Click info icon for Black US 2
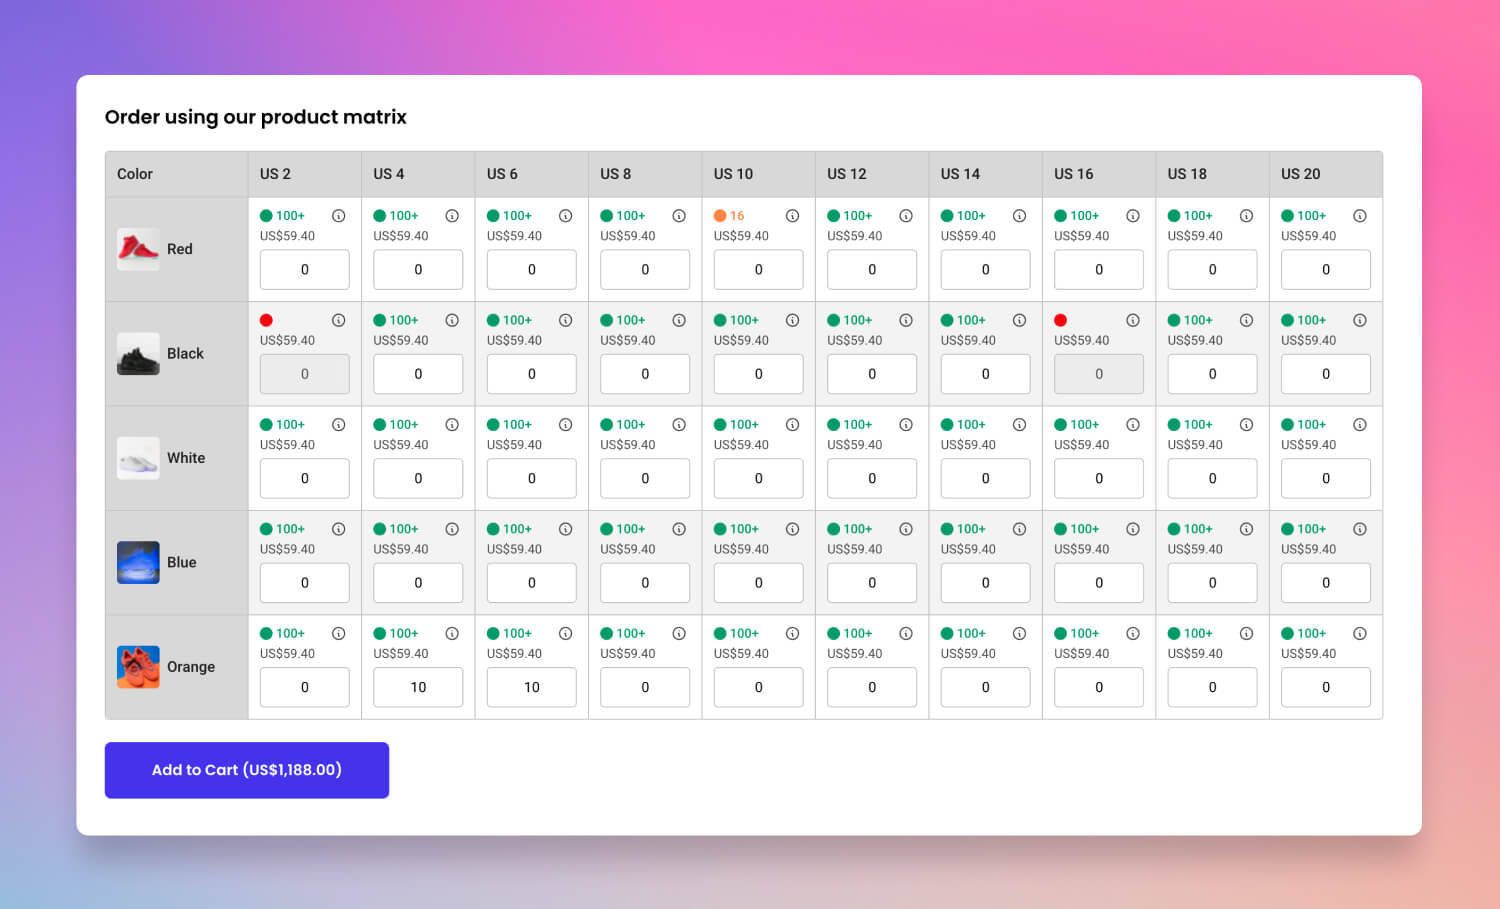Image resolution: width=1500 pixels, height=909 pixels. pyautogui.click(x=339, y=320)
